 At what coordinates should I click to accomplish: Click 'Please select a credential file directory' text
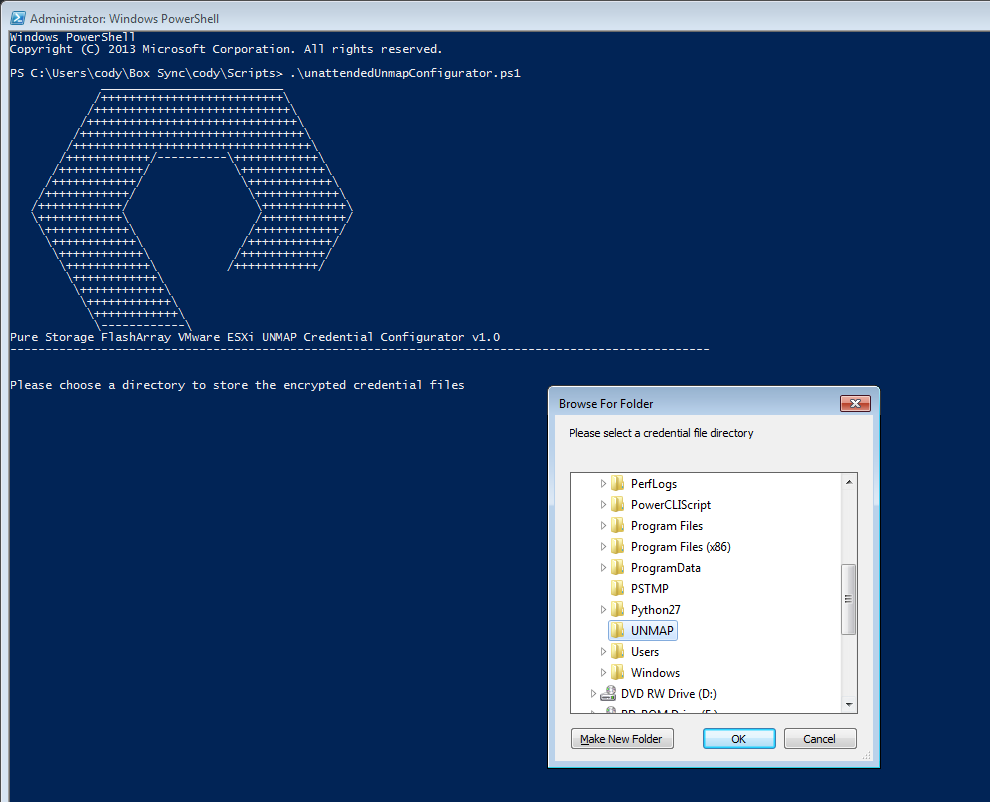[661, 433]
